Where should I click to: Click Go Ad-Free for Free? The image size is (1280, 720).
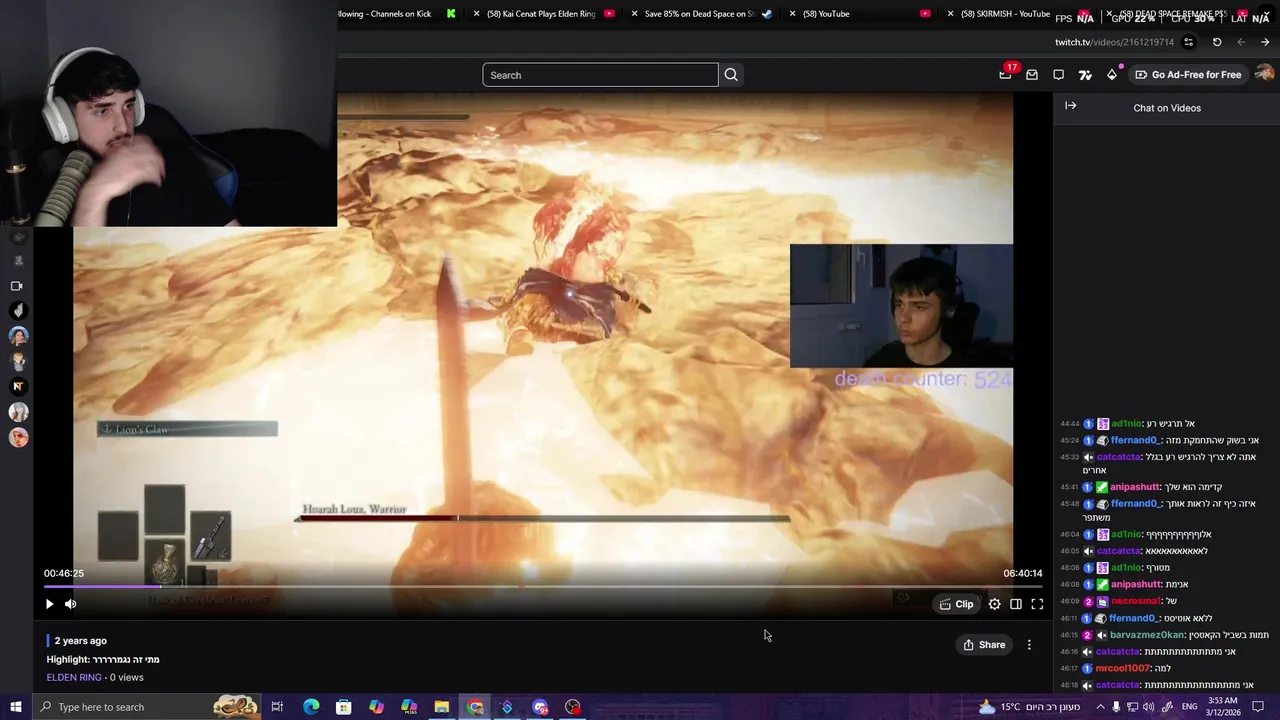[1188, 75]
